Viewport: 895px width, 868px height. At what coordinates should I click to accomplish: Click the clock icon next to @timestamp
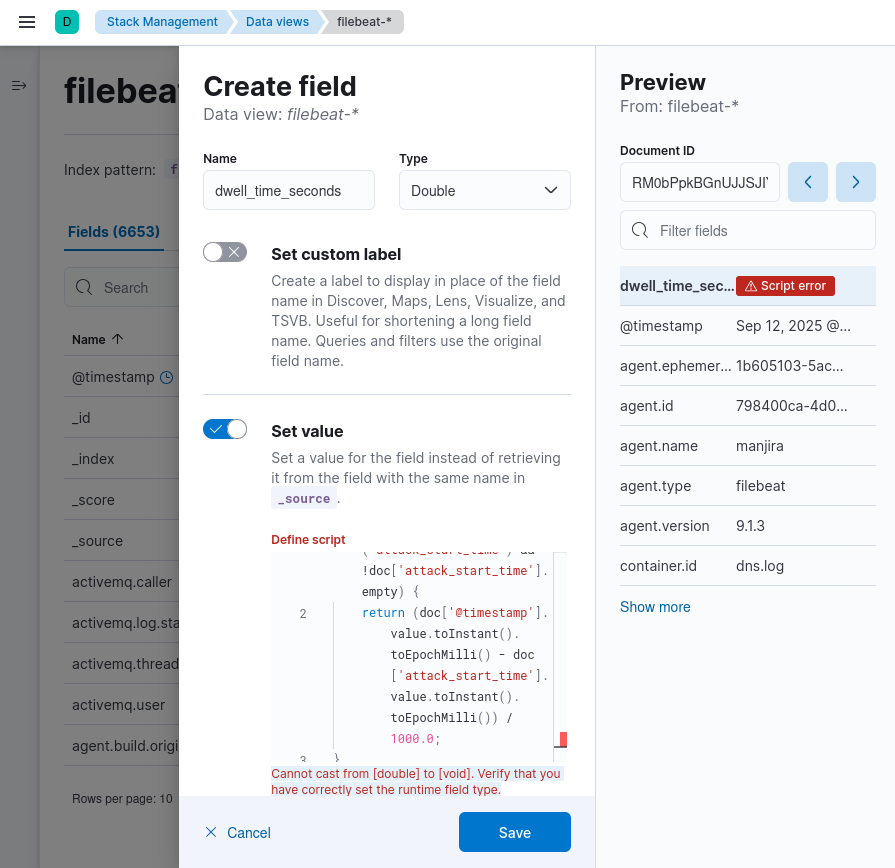point(166,377)
